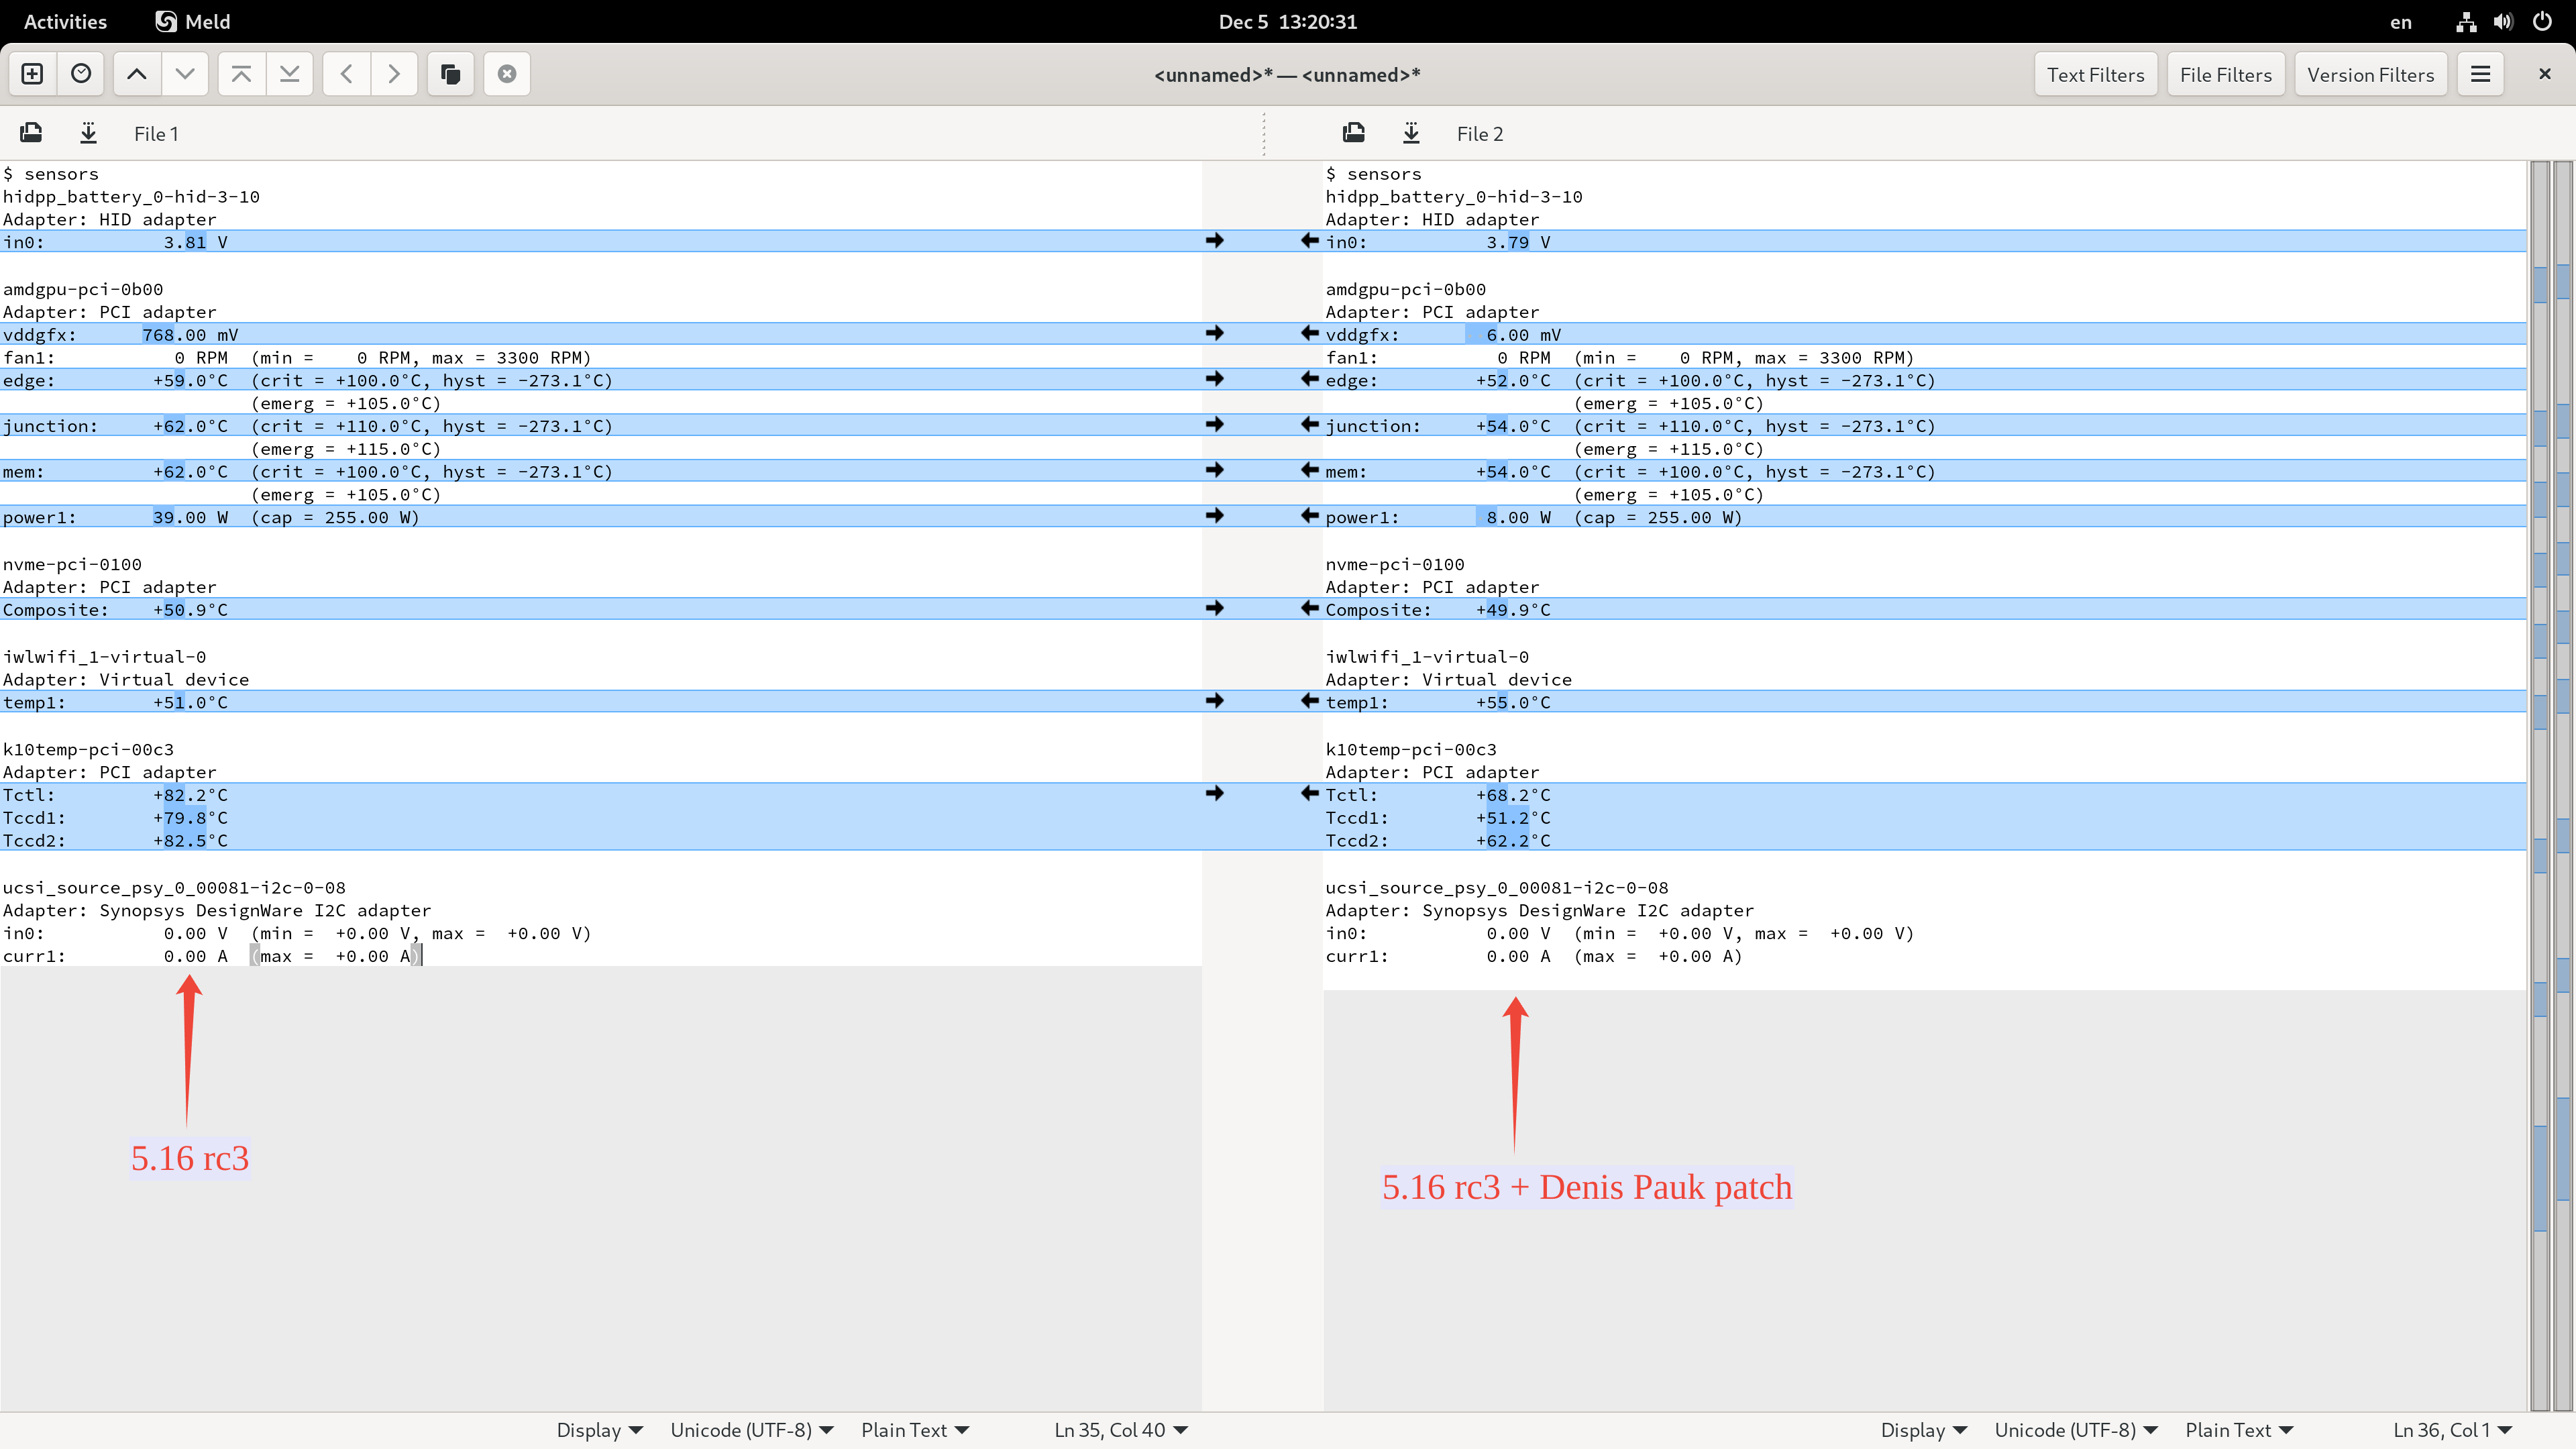Image resolution: width=2576 pixels, height=1449 pixels.
Task: Save File 1 using its save icon
Action: click(88, 133)
